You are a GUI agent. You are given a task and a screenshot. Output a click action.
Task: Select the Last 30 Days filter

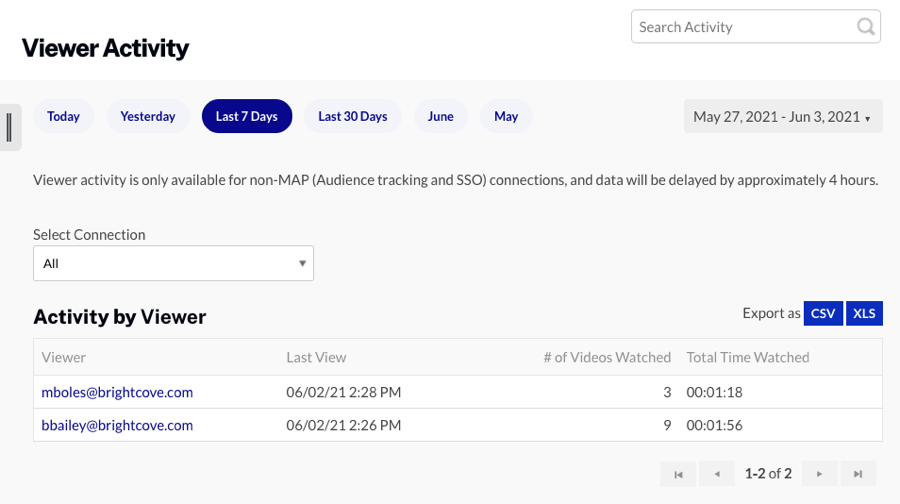point(352,117)
